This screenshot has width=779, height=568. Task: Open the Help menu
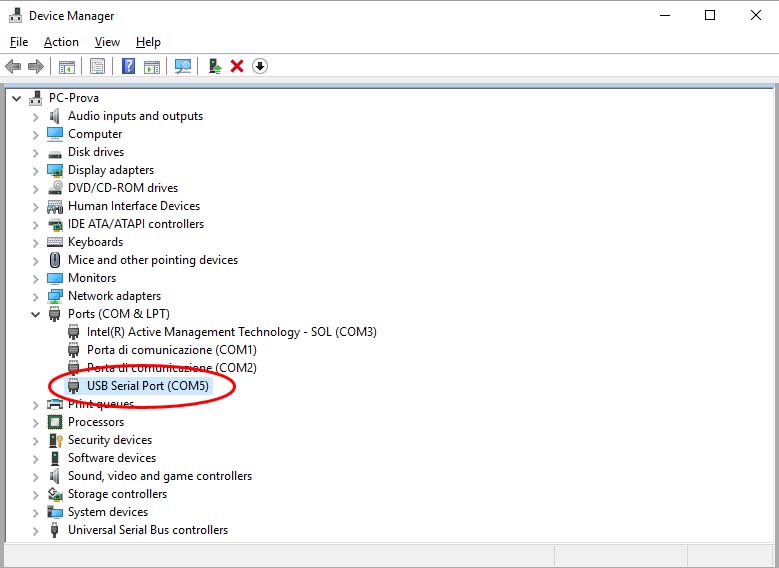tap(148, 42)
